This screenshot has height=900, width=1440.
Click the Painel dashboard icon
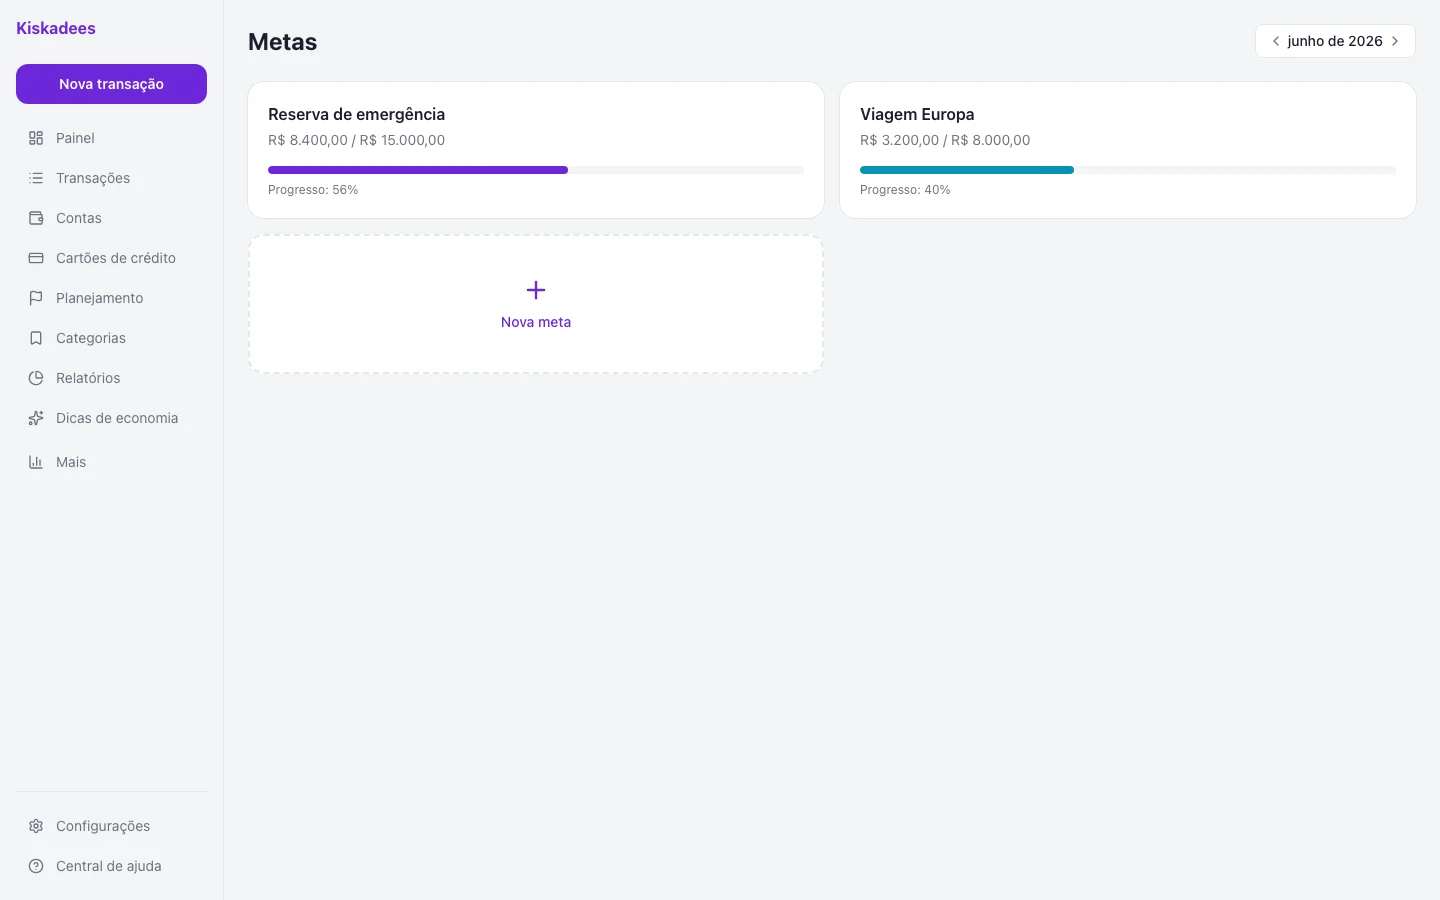pyautogui.click(x=36, y=138)
